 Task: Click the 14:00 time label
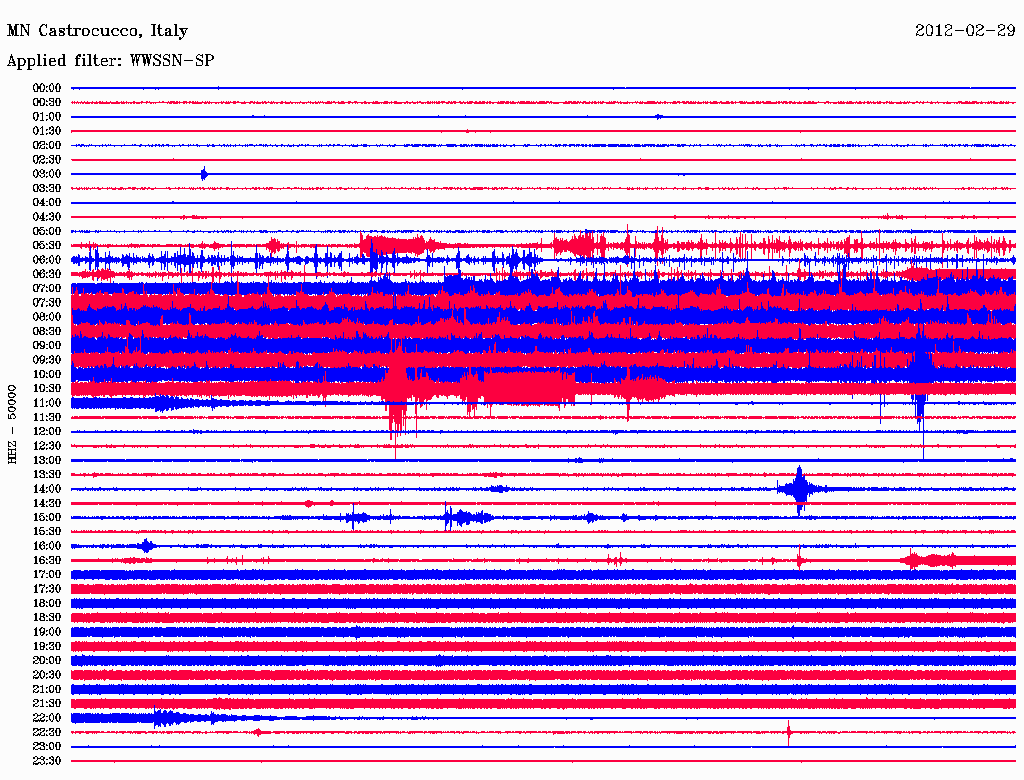pos(47,489)
